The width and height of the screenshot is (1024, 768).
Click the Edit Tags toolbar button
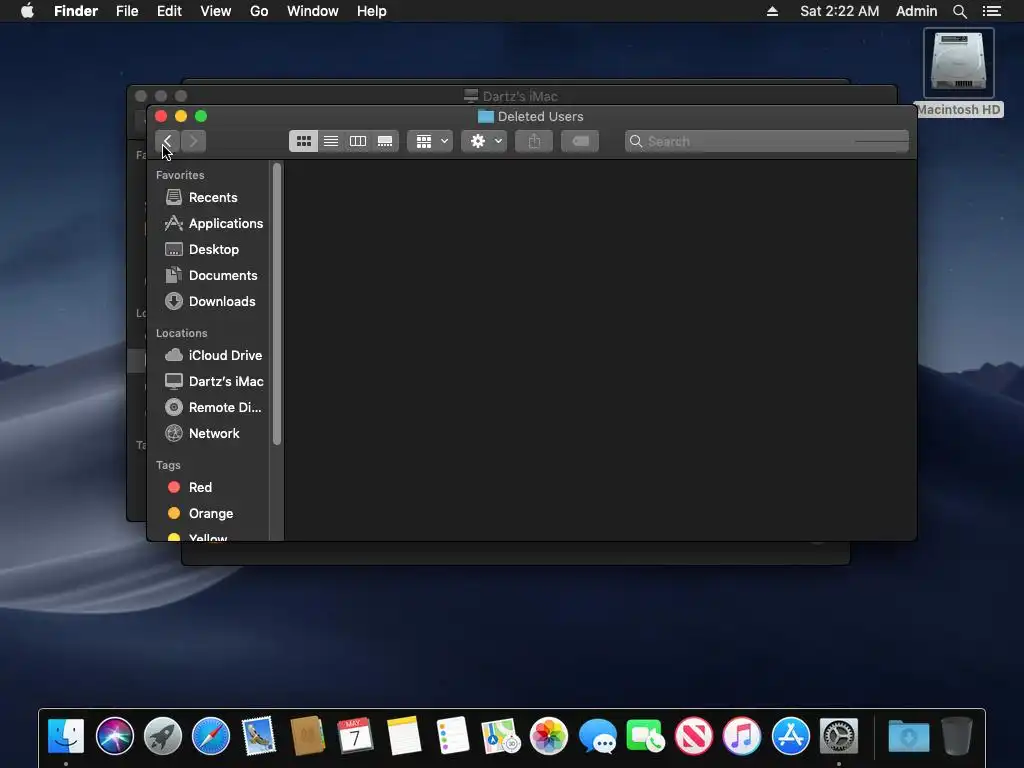click(580, 141)
